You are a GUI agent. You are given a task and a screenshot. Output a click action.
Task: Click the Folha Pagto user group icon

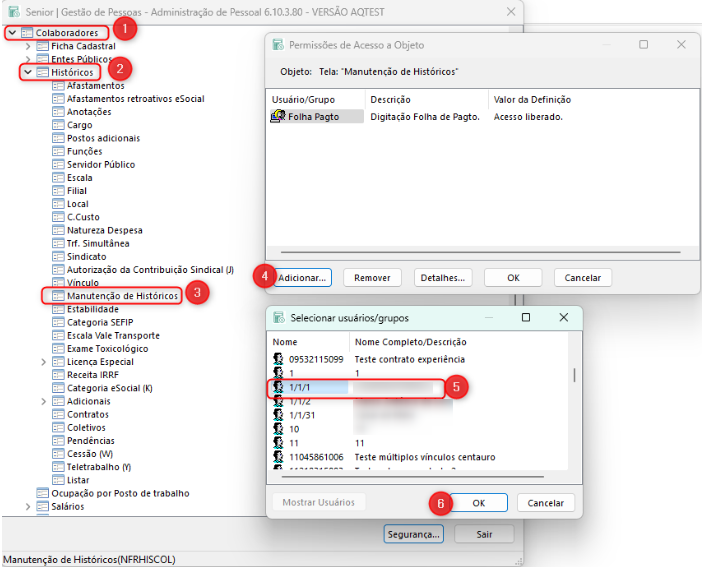click(x=279, y=117)
